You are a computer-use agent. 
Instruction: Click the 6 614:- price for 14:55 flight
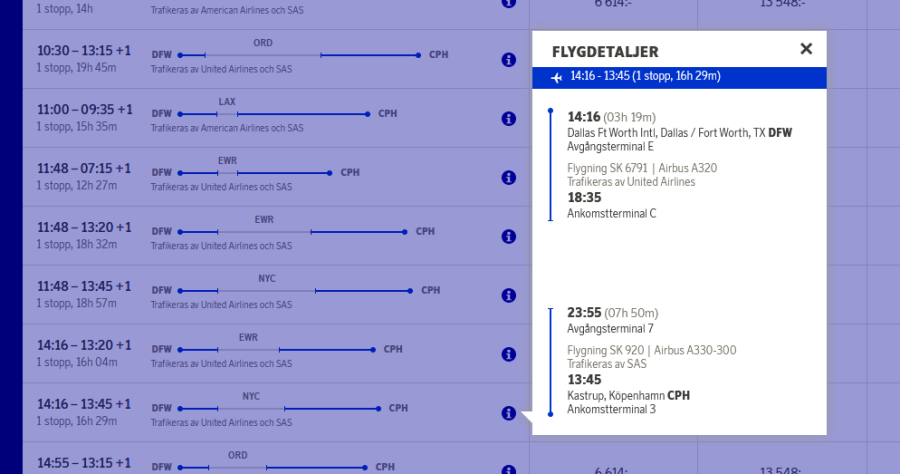coord(615,469)
